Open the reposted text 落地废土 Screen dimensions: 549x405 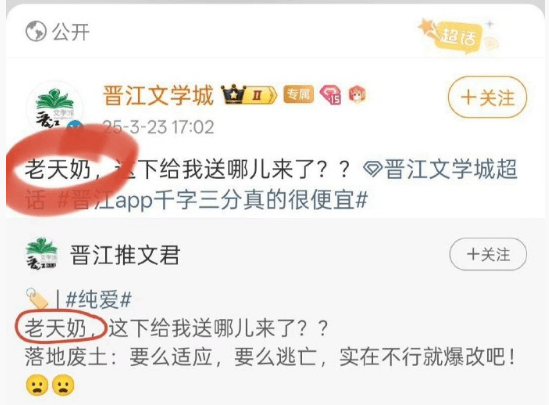click(x=65, y=357)
